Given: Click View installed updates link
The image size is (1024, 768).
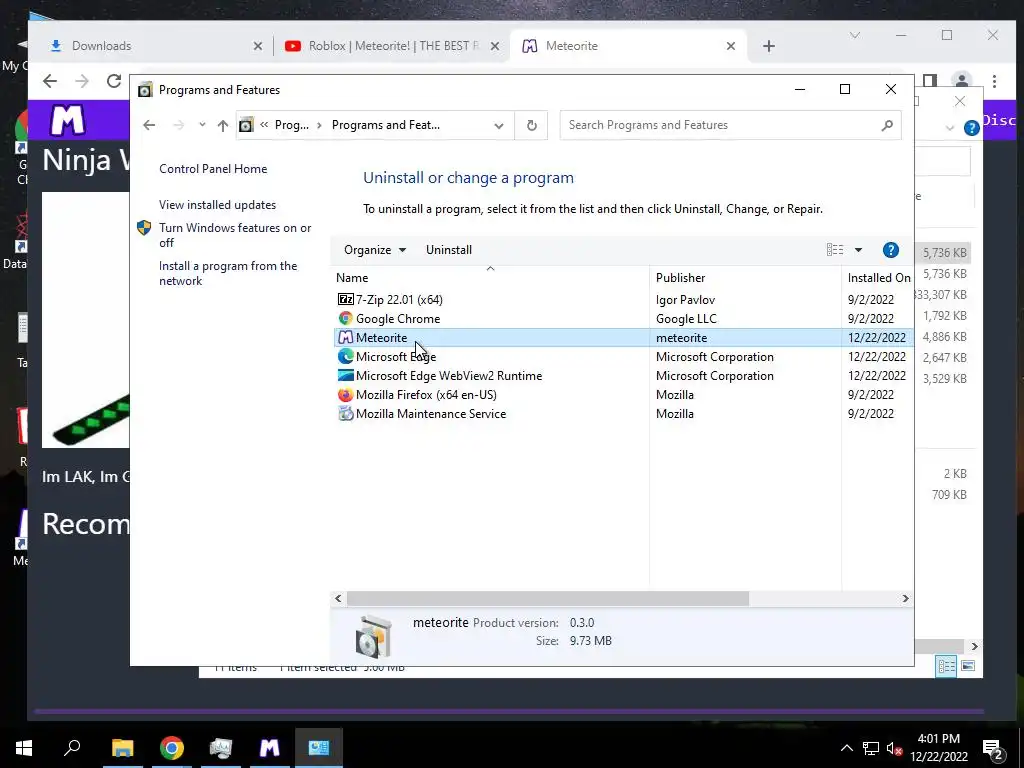Looking at the screenshot, I should click(x=217, y=204).
